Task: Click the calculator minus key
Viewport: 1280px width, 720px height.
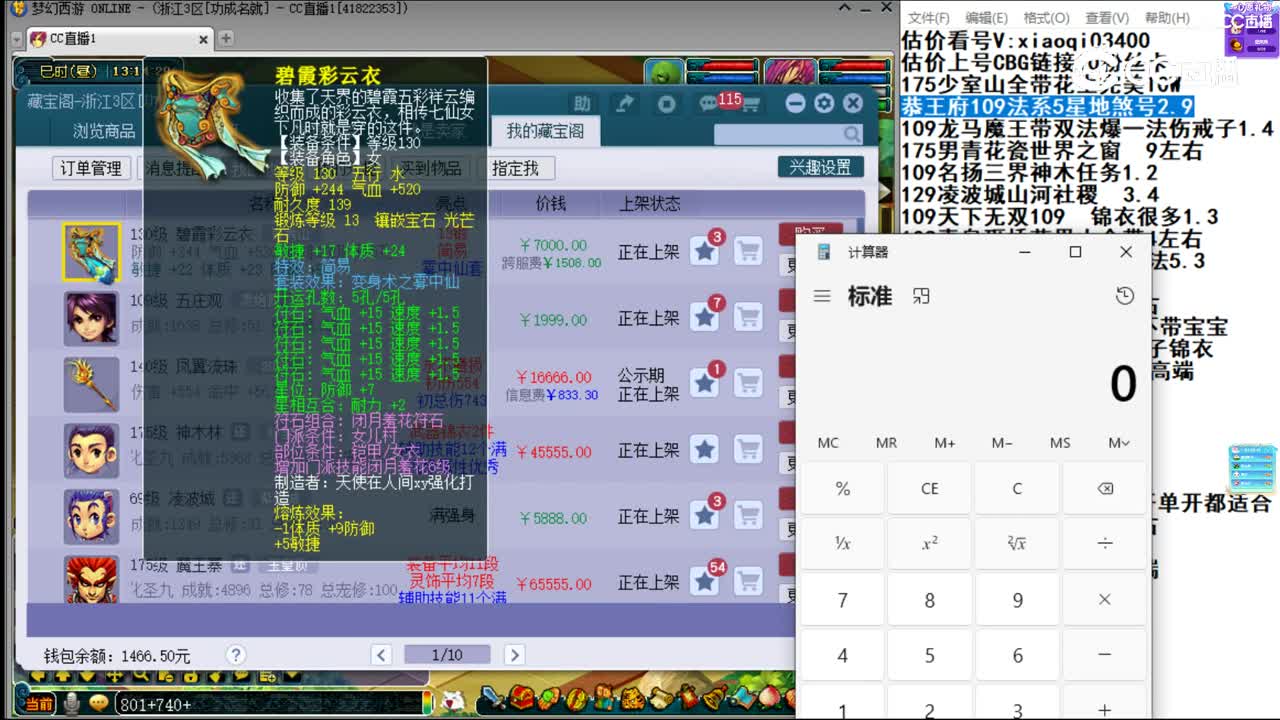Action: [x=1105, y=655]
